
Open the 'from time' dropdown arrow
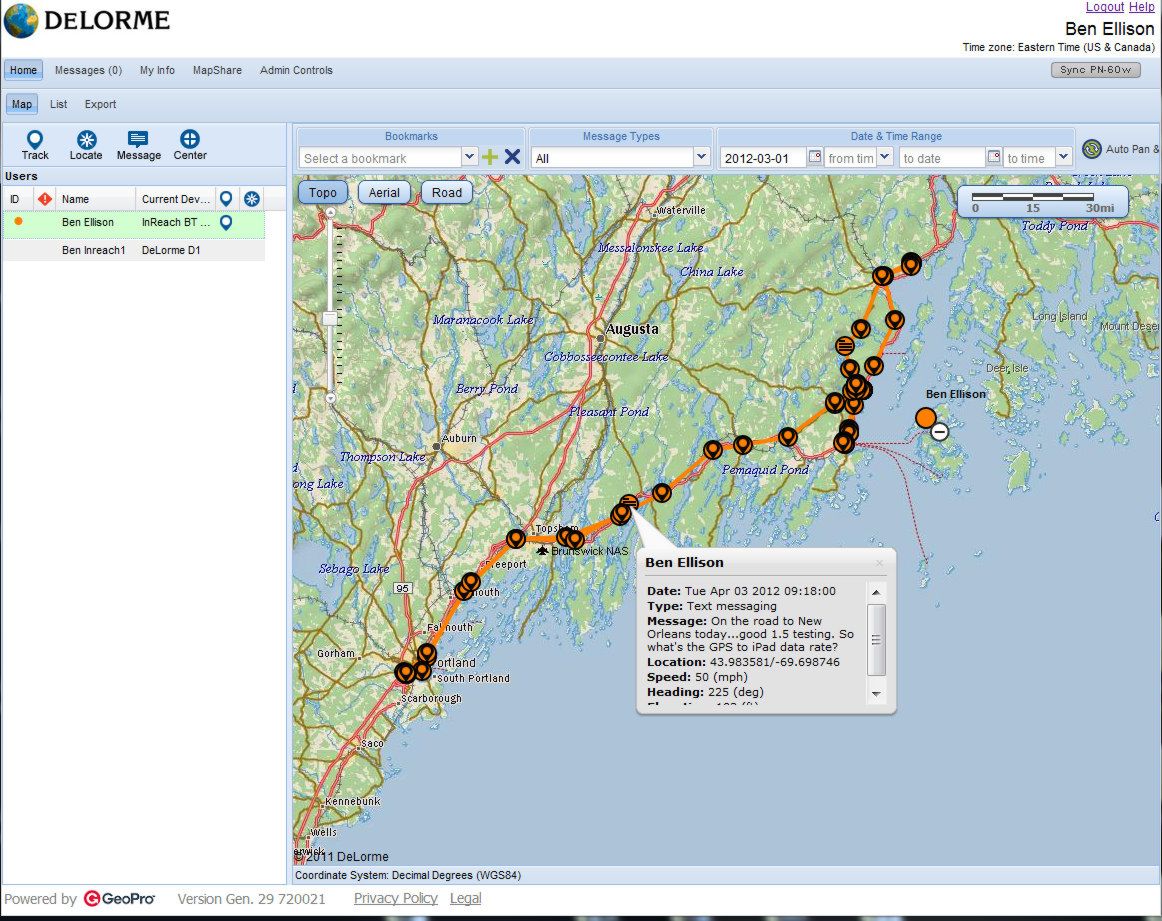(884, 157)
